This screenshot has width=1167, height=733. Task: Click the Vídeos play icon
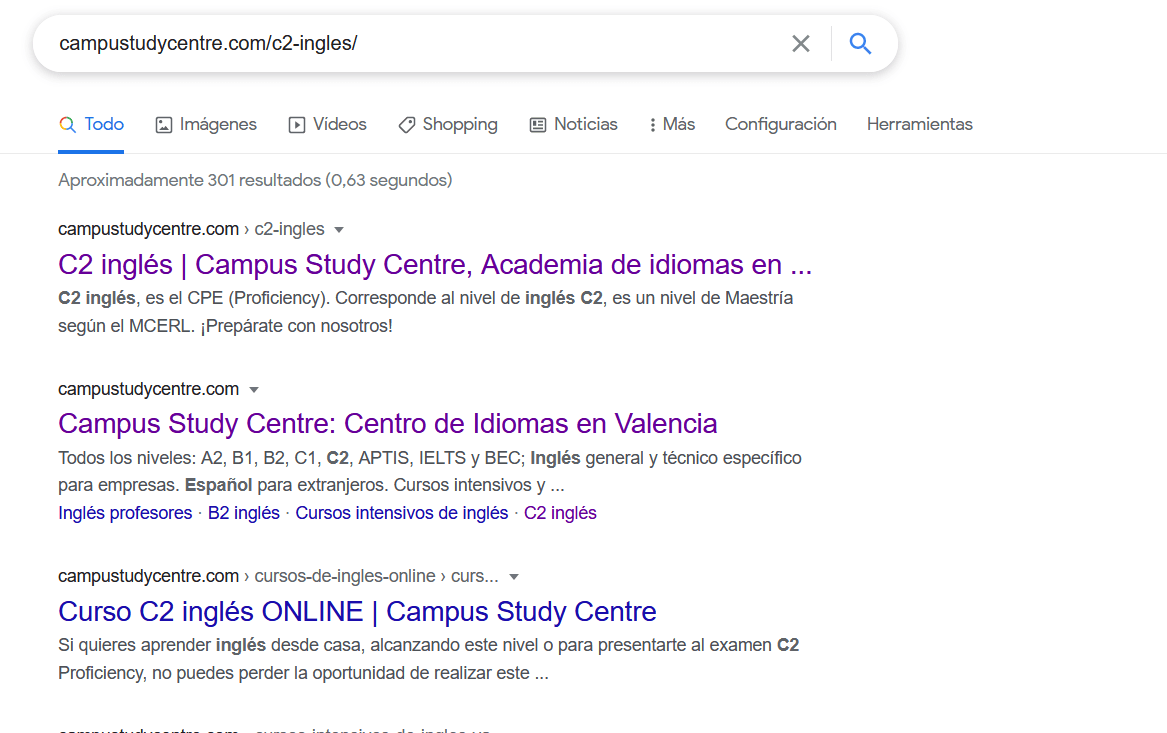point(297,125)
